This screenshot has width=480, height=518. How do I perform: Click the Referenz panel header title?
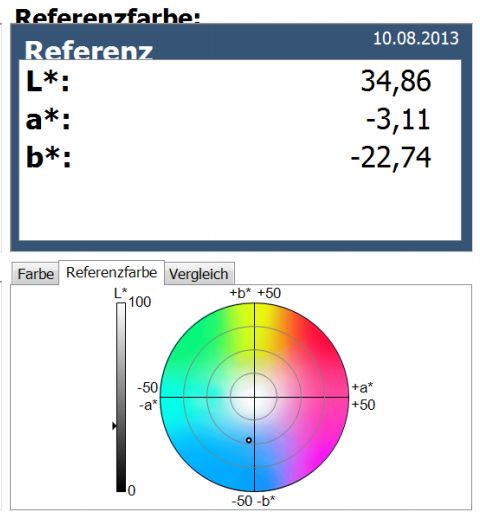pyautogui.click(x=89, y=50)
